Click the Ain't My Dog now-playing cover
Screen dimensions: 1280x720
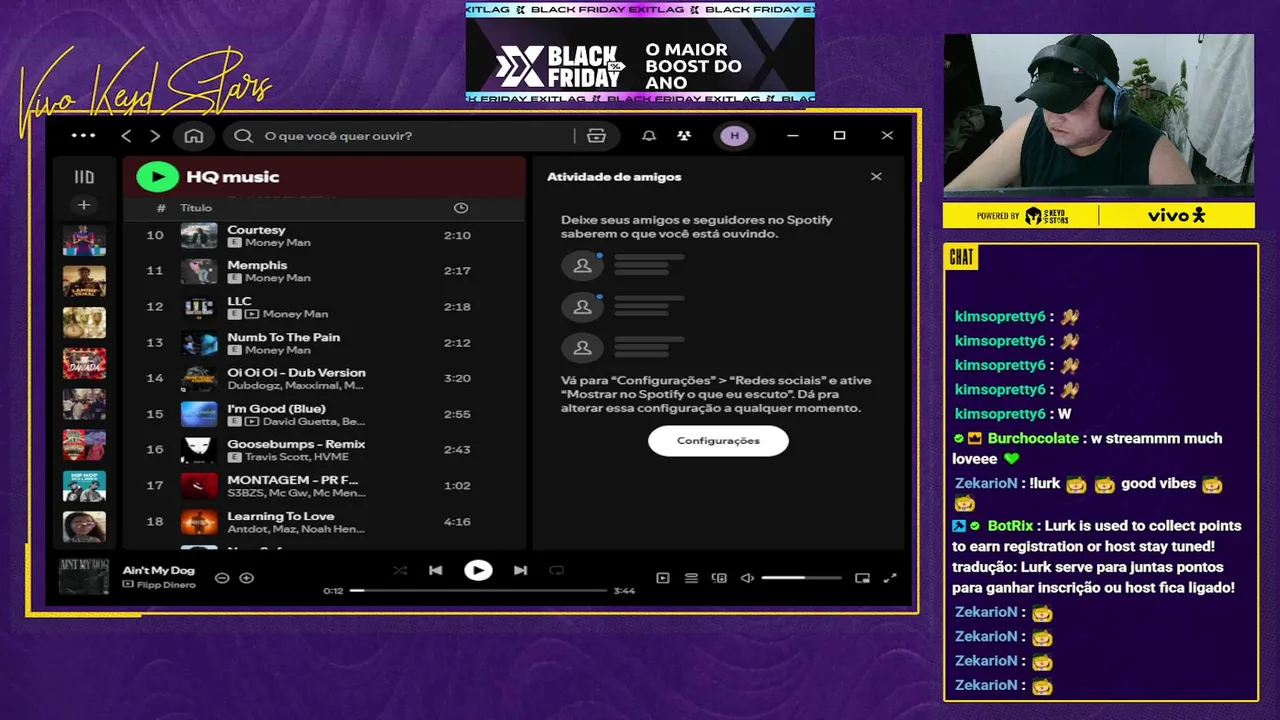point(83,577)
